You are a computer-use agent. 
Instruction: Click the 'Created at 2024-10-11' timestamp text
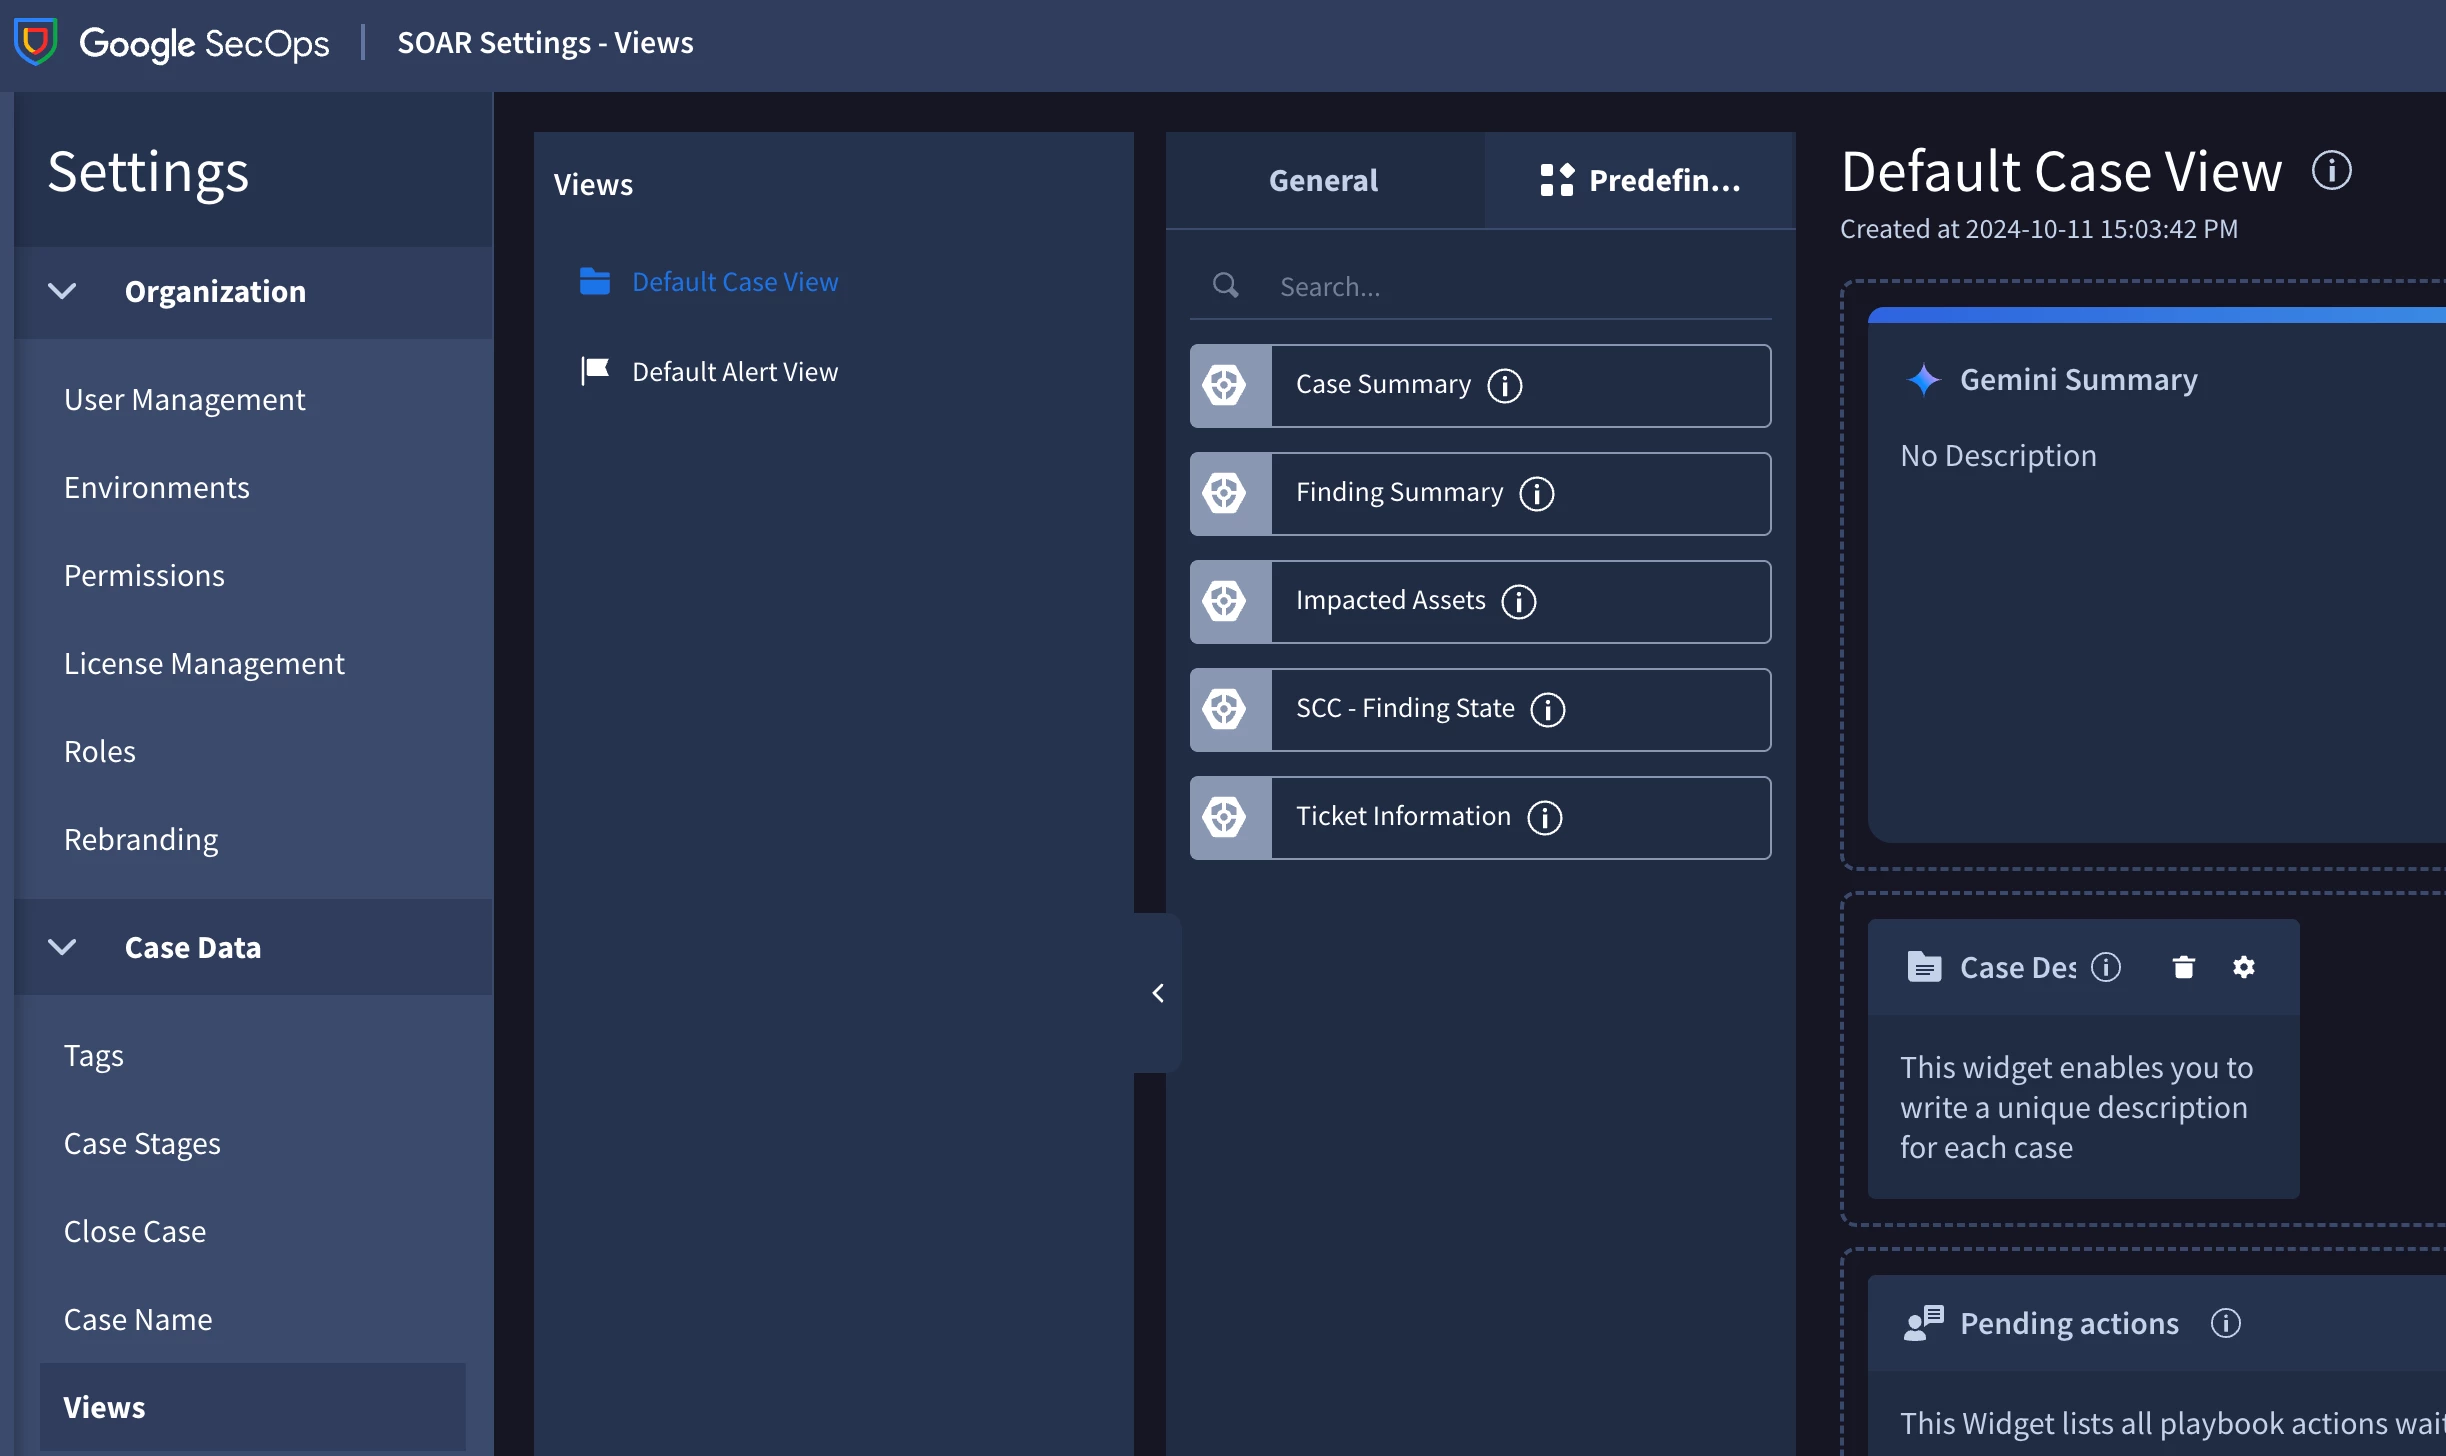pyautogui.click(x=2039, y=229)
